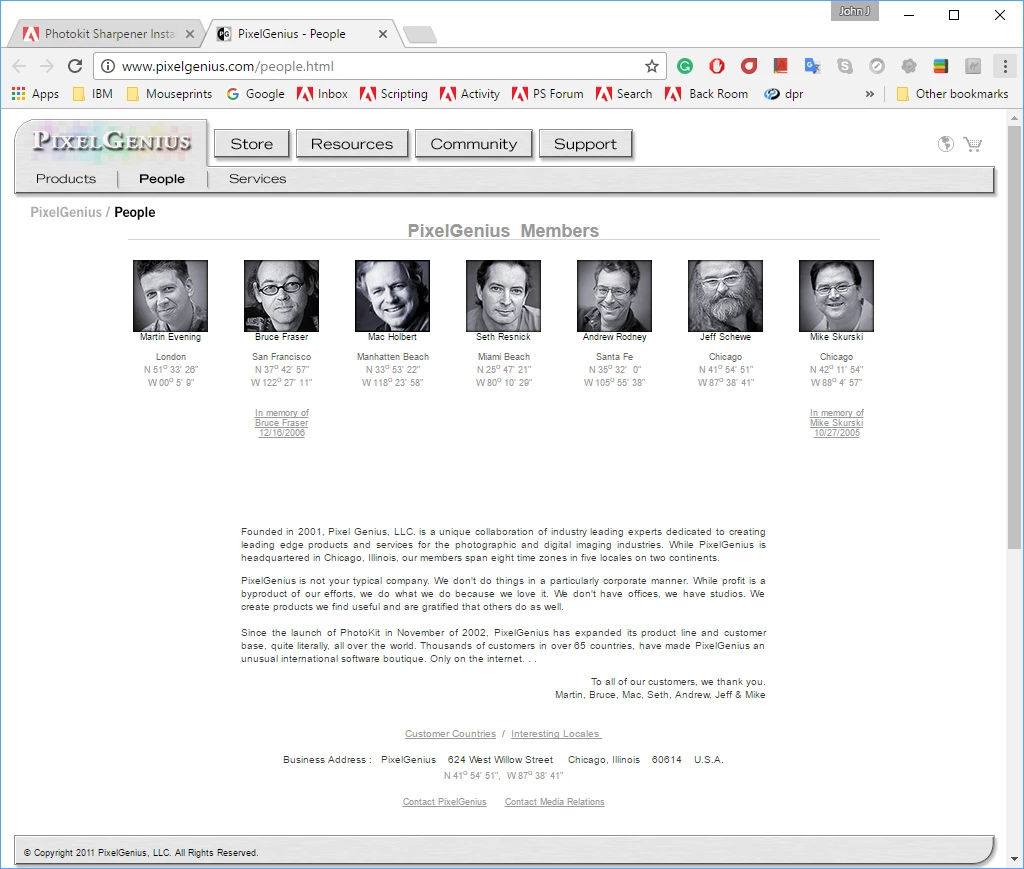Click the browser forward arrow

[46, 66]
